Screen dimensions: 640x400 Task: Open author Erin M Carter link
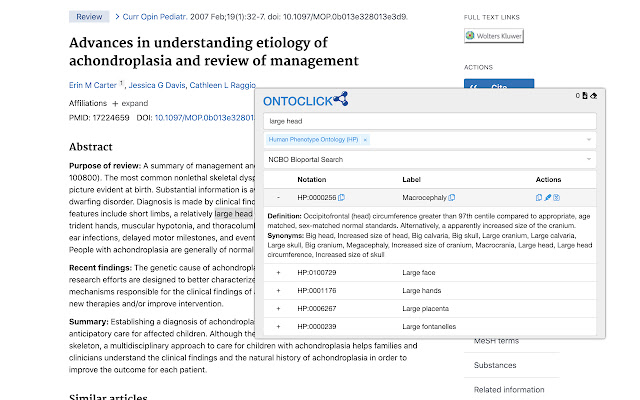93,85
